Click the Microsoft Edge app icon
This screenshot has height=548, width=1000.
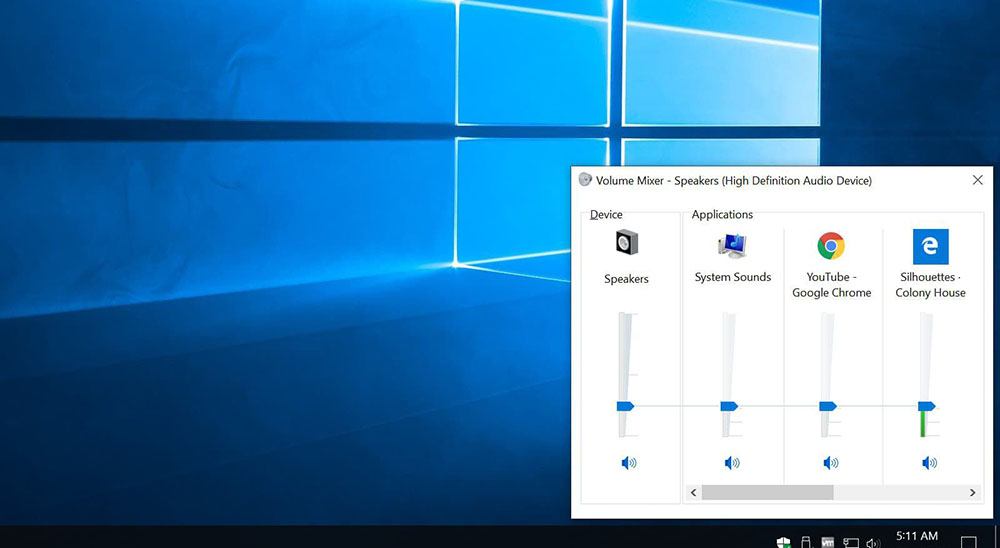[930, 246]
